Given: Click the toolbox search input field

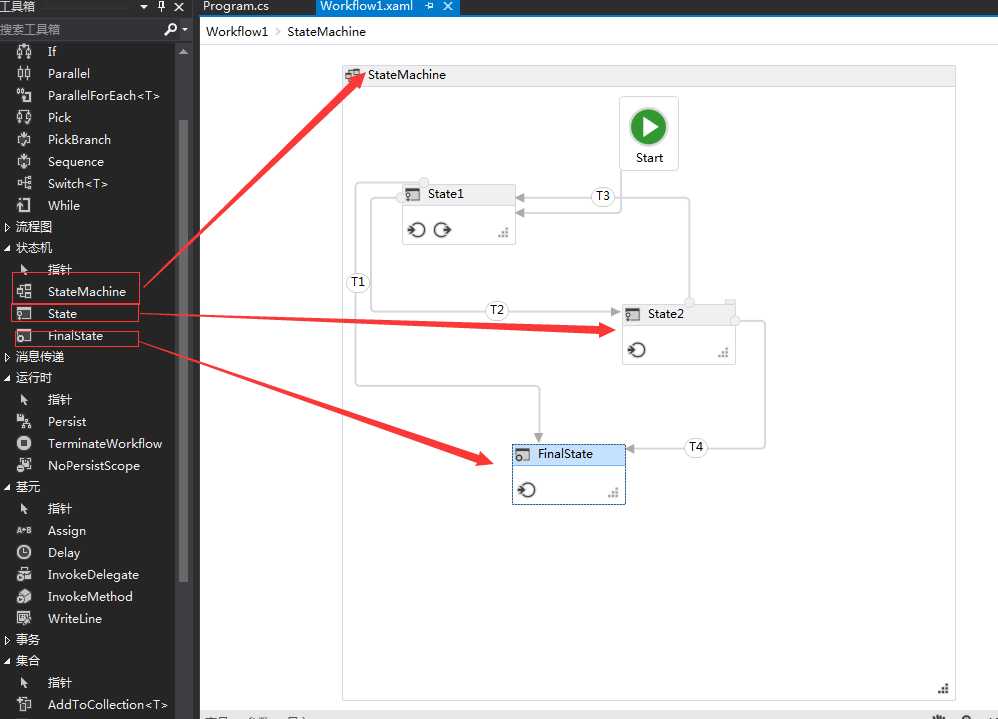Looking at the screenshot, I should pyautogui.click(x=81, y=29).
